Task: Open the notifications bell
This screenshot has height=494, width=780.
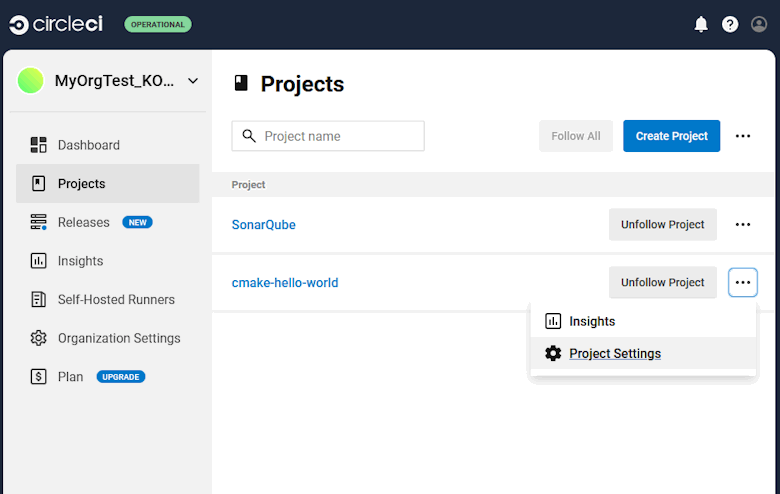Action: pyautogui.click(x=701, y=24)
